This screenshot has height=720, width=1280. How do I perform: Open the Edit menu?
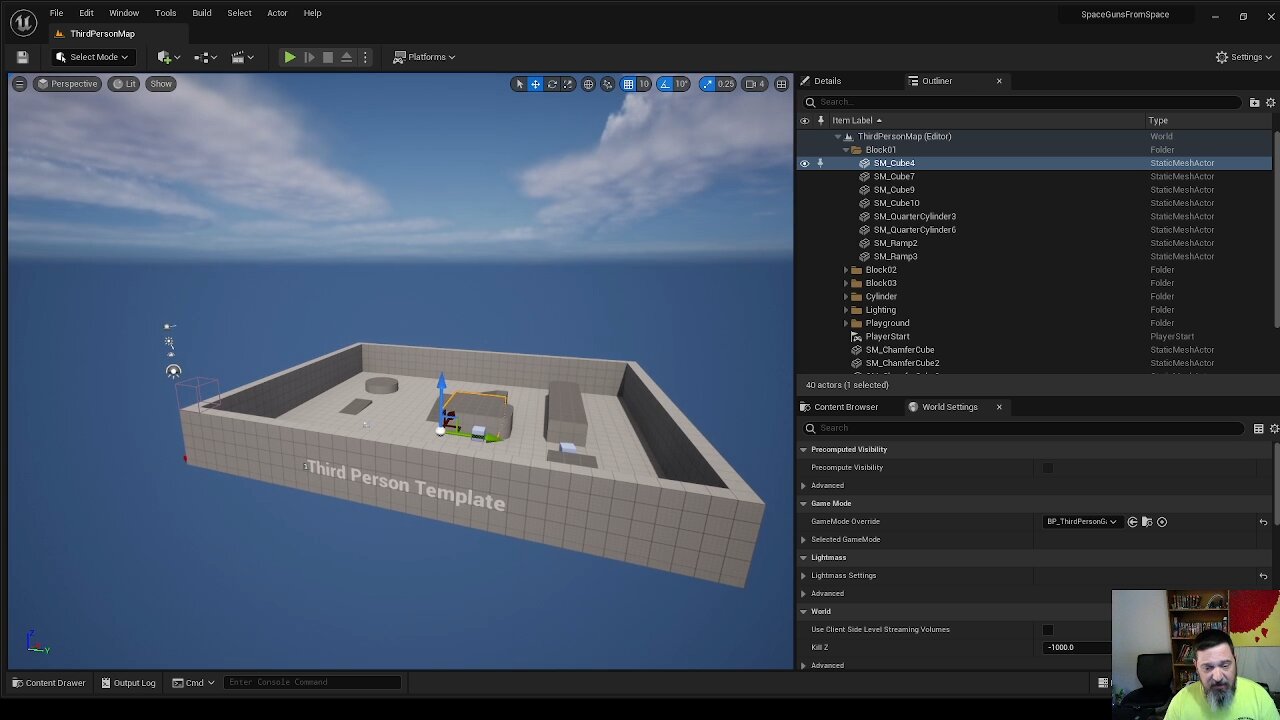point(86,13)
